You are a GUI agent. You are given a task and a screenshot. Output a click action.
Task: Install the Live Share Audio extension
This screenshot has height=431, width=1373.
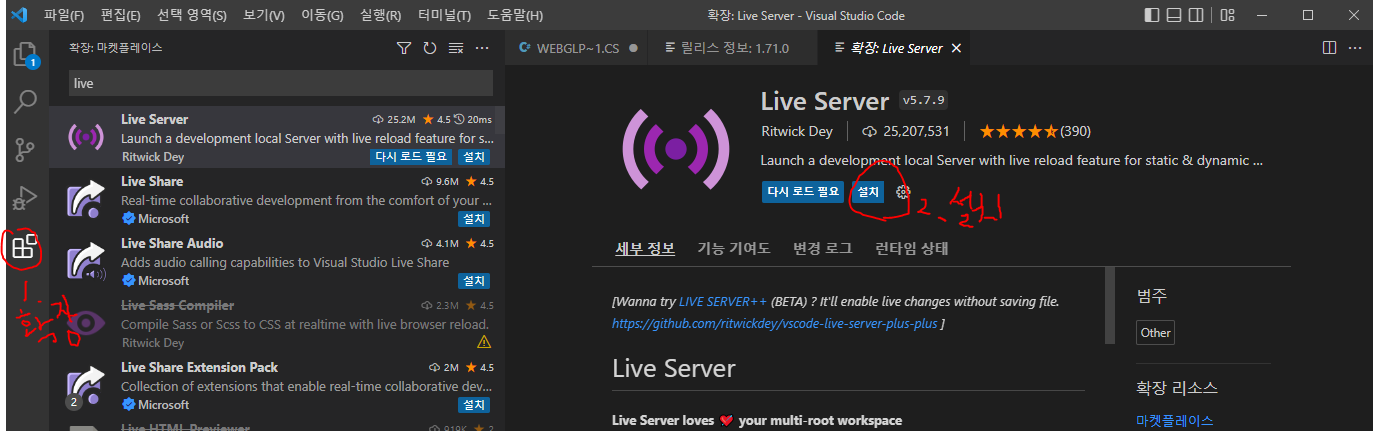point(474,281)
